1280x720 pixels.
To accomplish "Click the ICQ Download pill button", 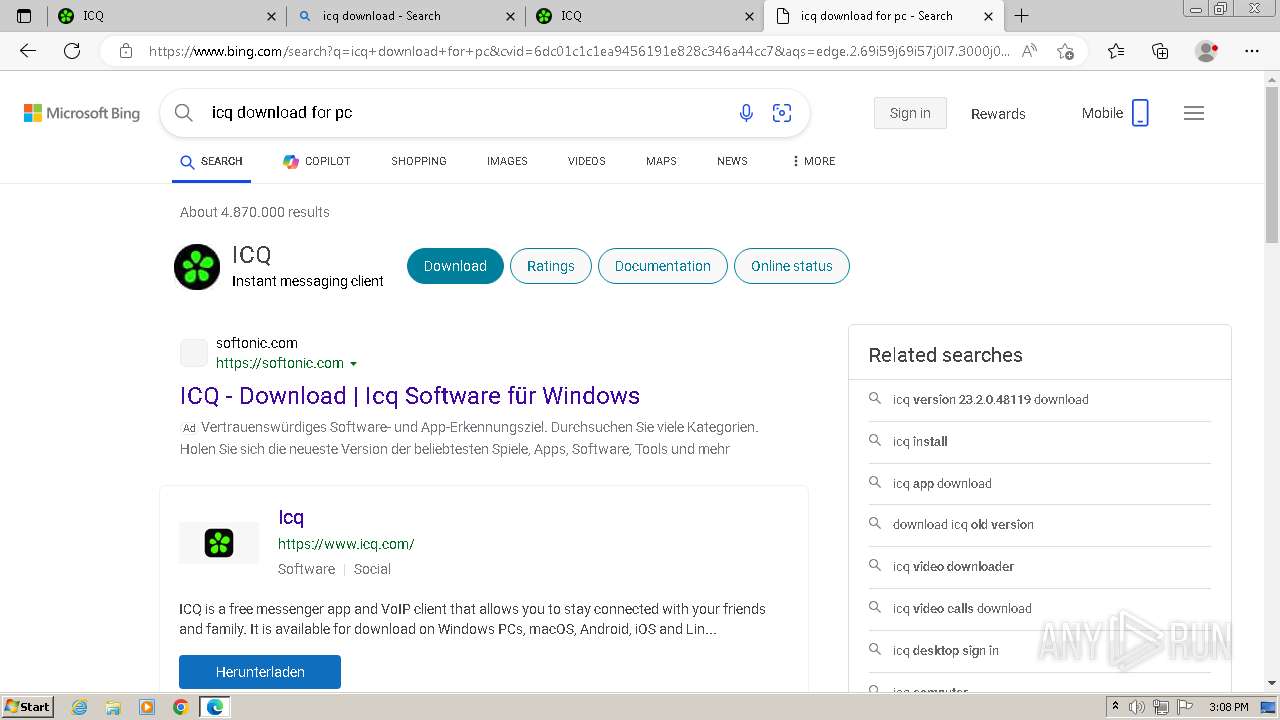I will point(455,266).
